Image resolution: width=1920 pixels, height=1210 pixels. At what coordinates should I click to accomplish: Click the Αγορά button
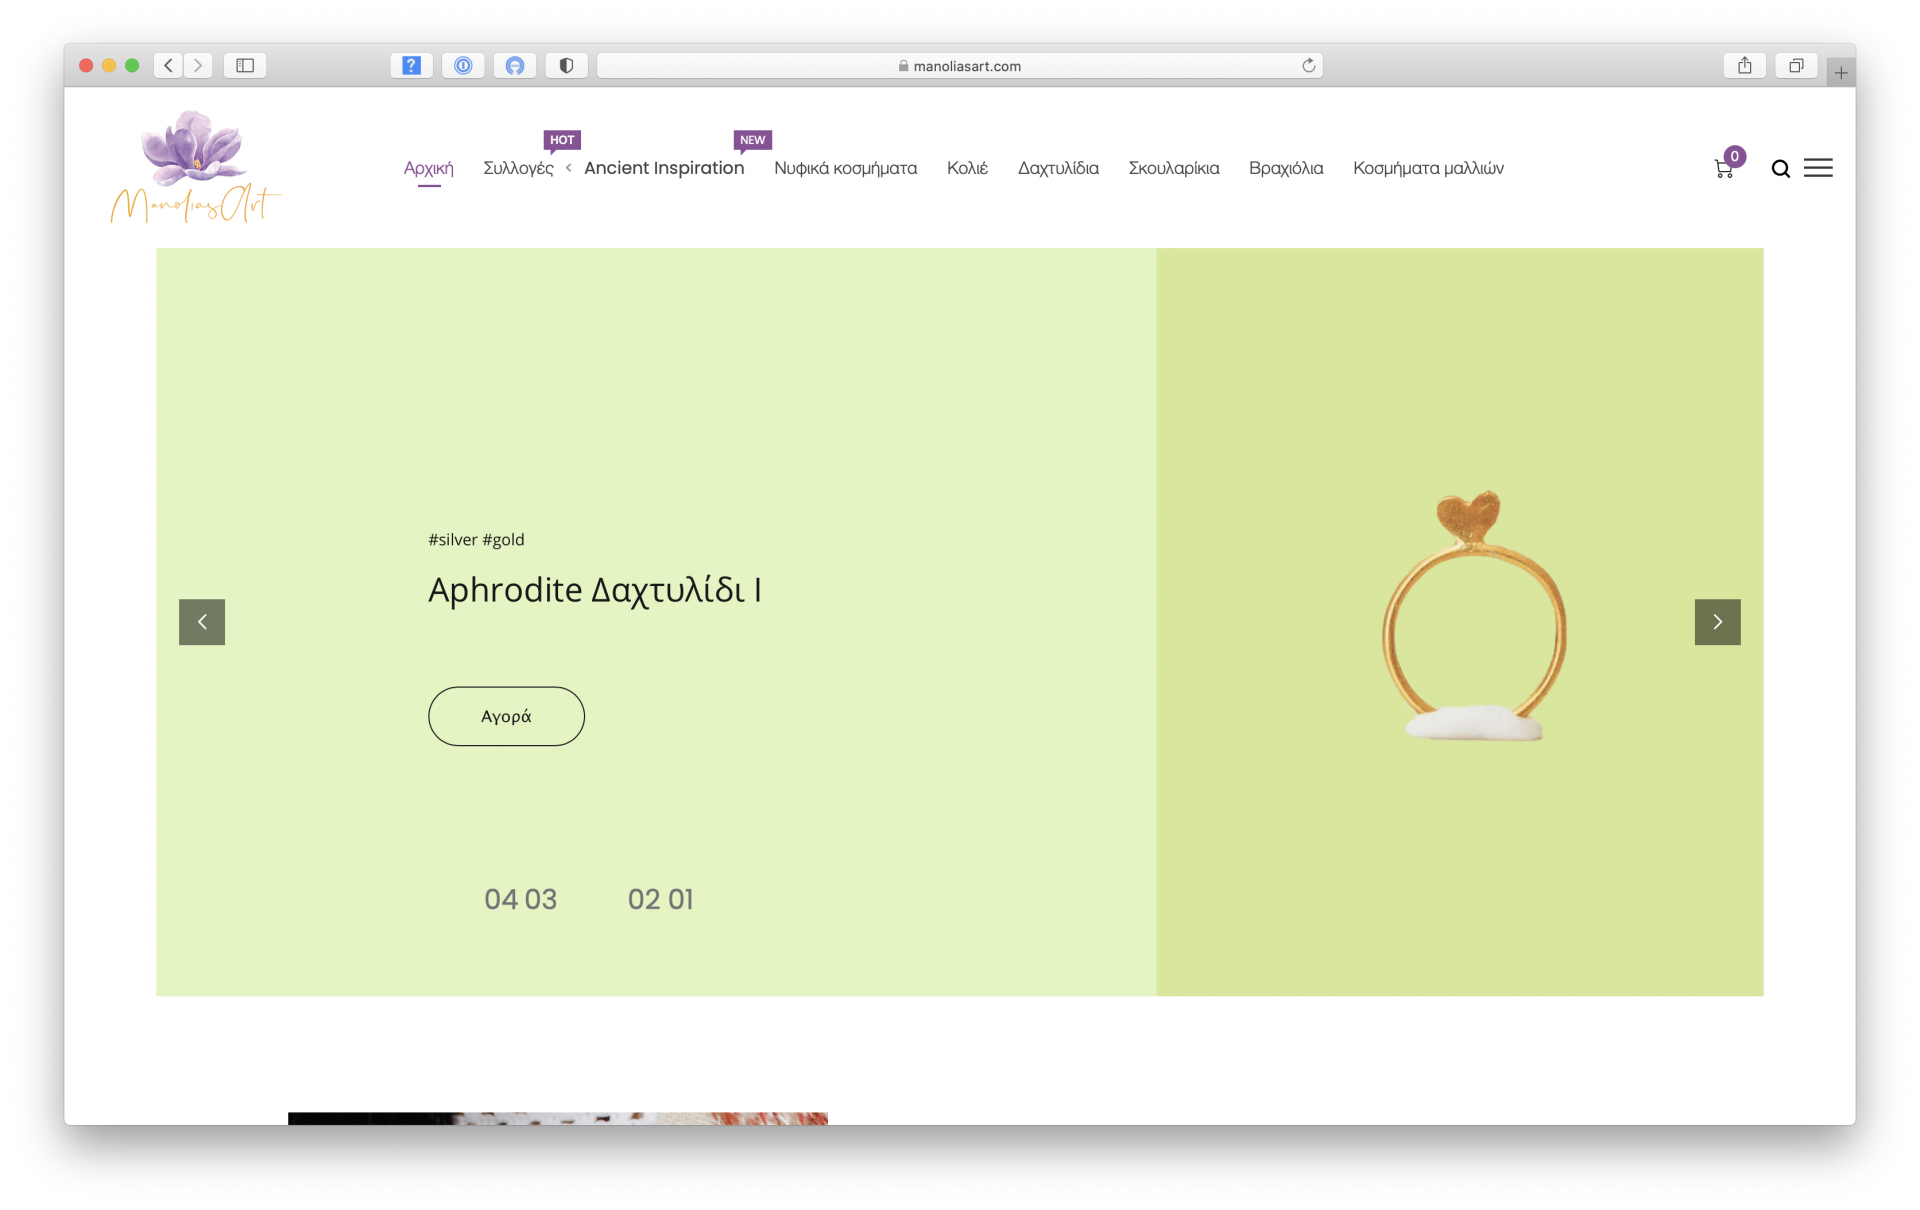pos(506,716)
